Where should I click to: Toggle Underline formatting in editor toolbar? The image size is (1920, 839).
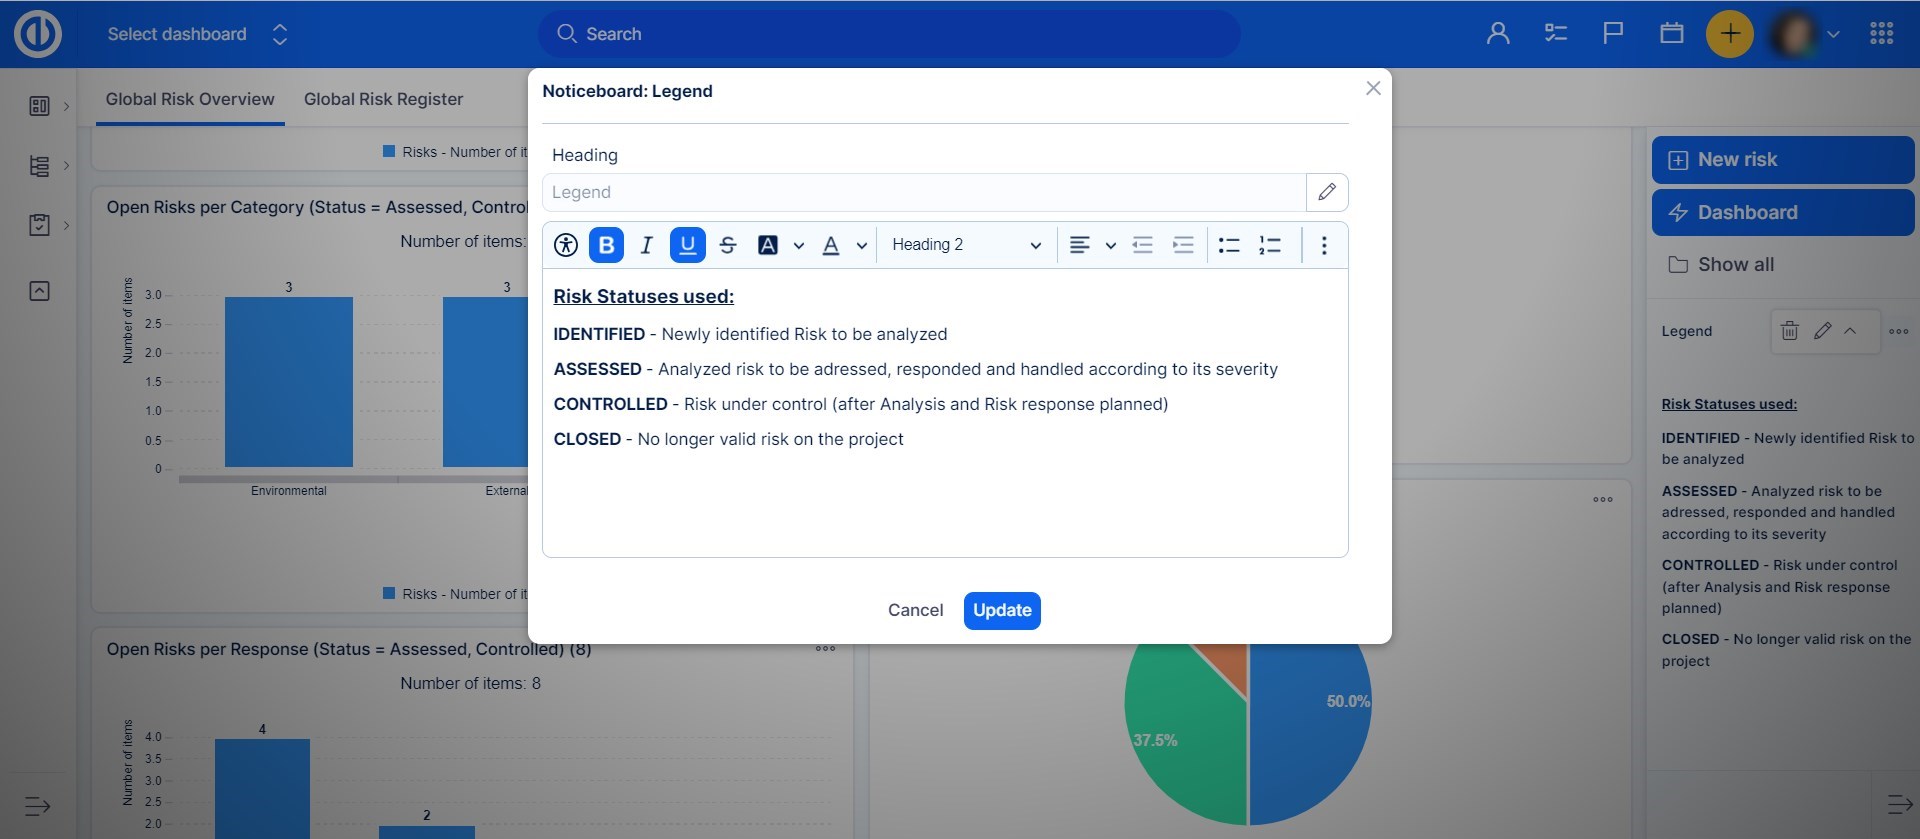point(687,245)
